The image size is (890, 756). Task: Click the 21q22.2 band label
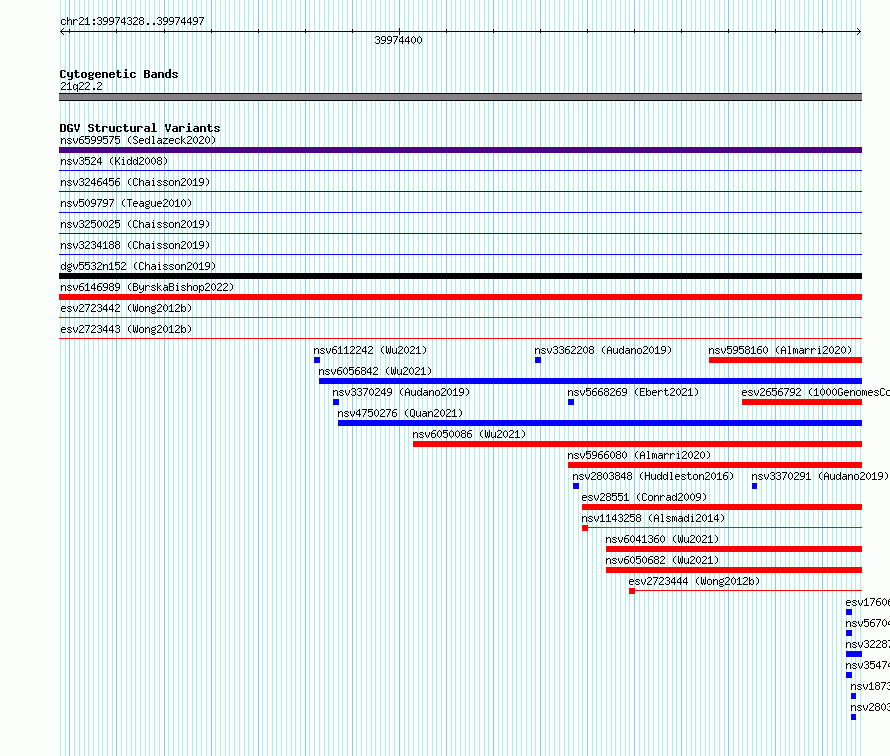coord(81,86)
